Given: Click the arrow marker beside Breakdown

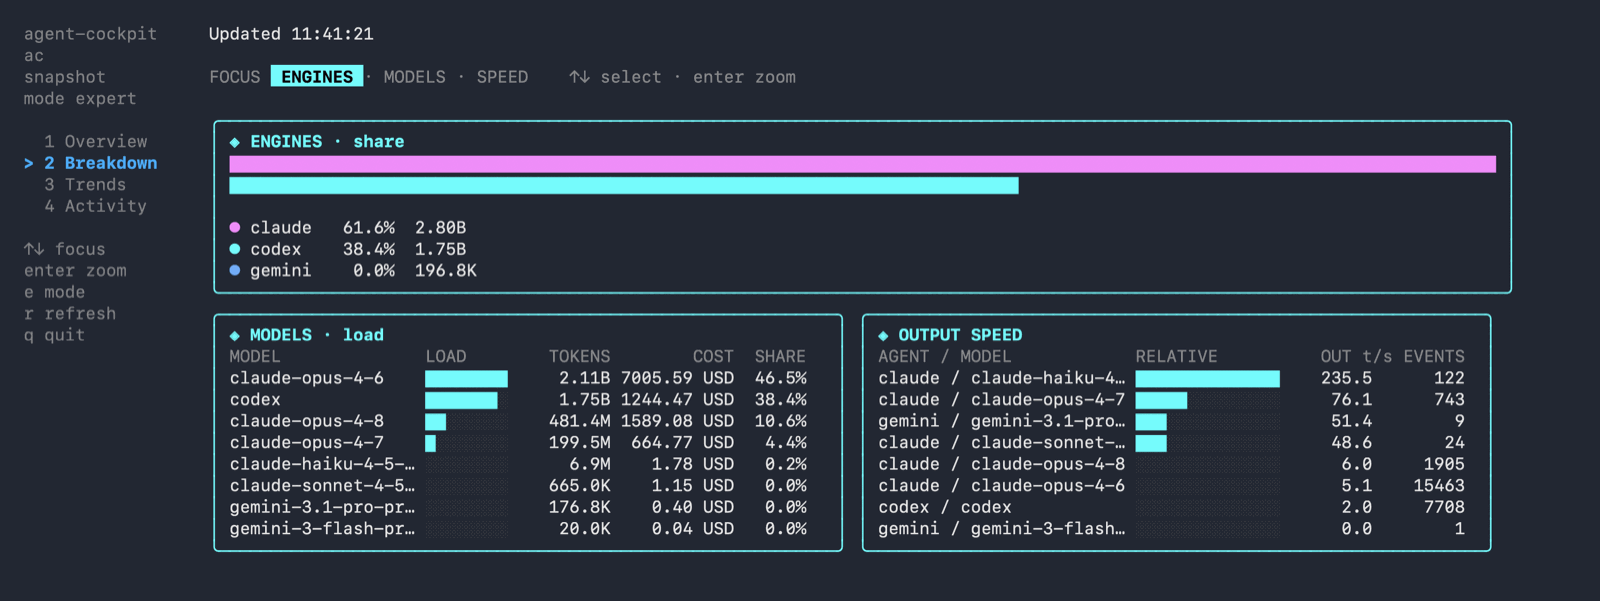Looking at the screenshot, I should click(x=29, y=163).
